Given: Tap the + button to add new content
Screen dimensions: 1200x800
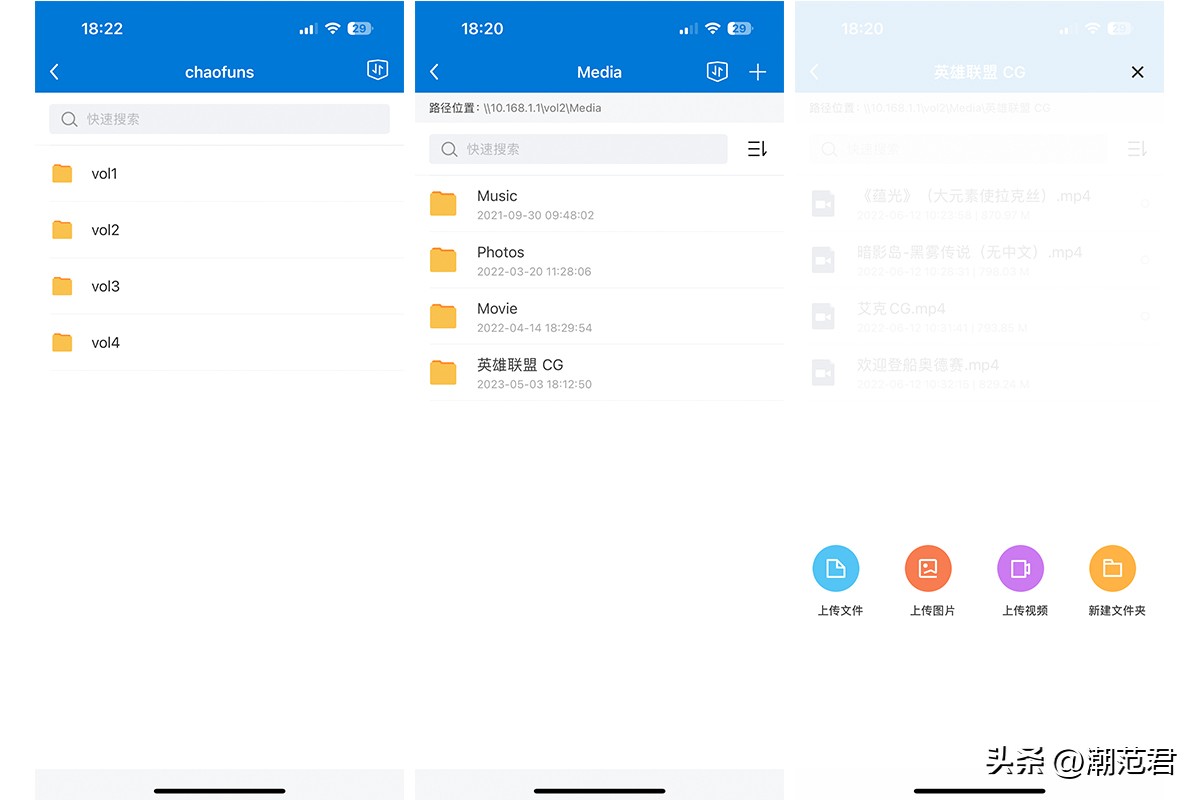Looking at the screenshot, I should pos(757,72).
